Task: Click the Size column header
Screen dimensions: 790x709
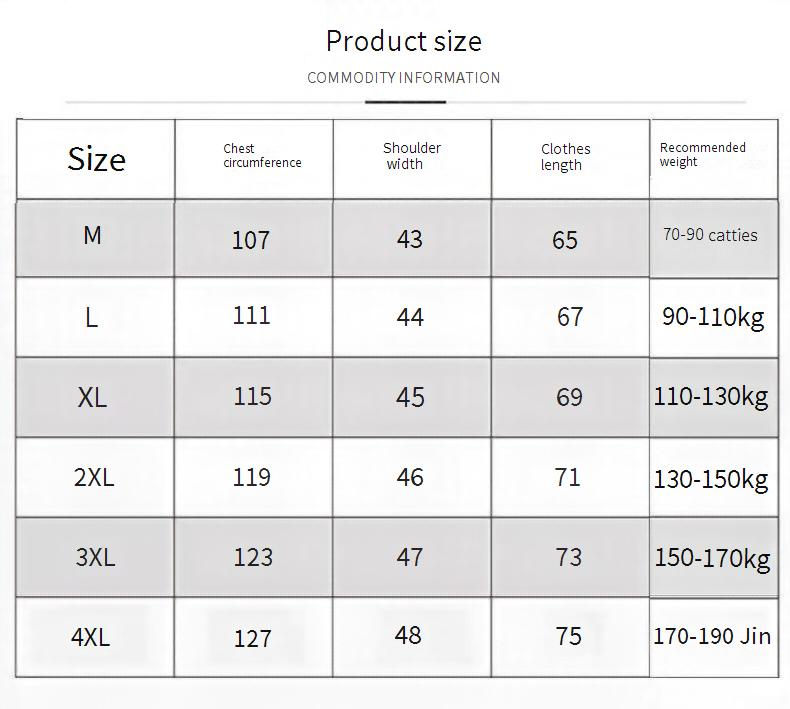Action: [96, 159]
